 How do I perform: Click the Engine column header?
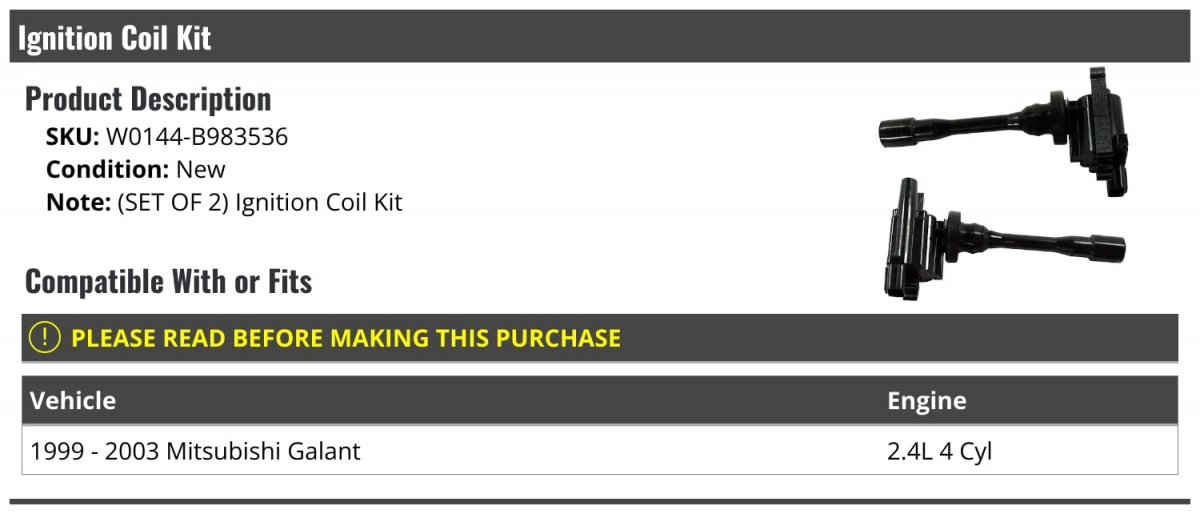[x=927, y=401]
